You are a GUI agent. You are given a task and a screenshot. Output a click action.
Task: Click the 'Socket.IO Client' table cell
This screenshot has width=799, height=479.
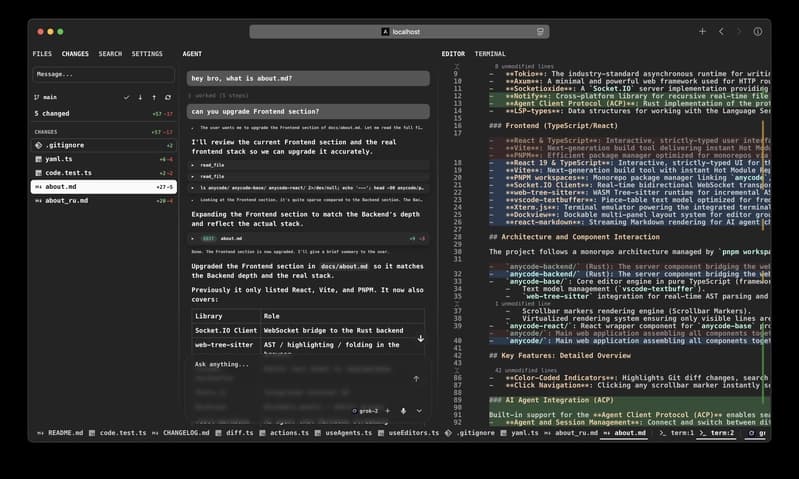[226, 331]
